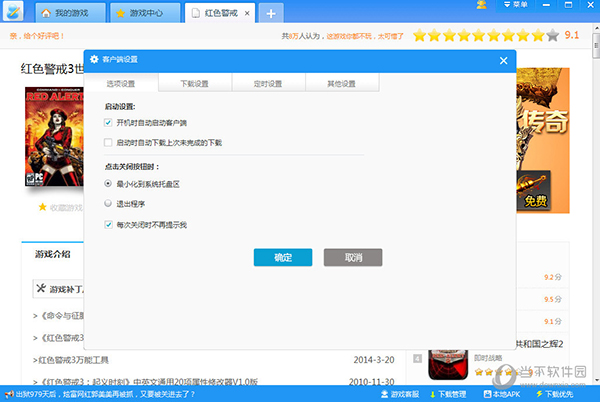Toggle 下载优先 in status bar
Viewport: 600px width, 402px height.
coord(554,394)
